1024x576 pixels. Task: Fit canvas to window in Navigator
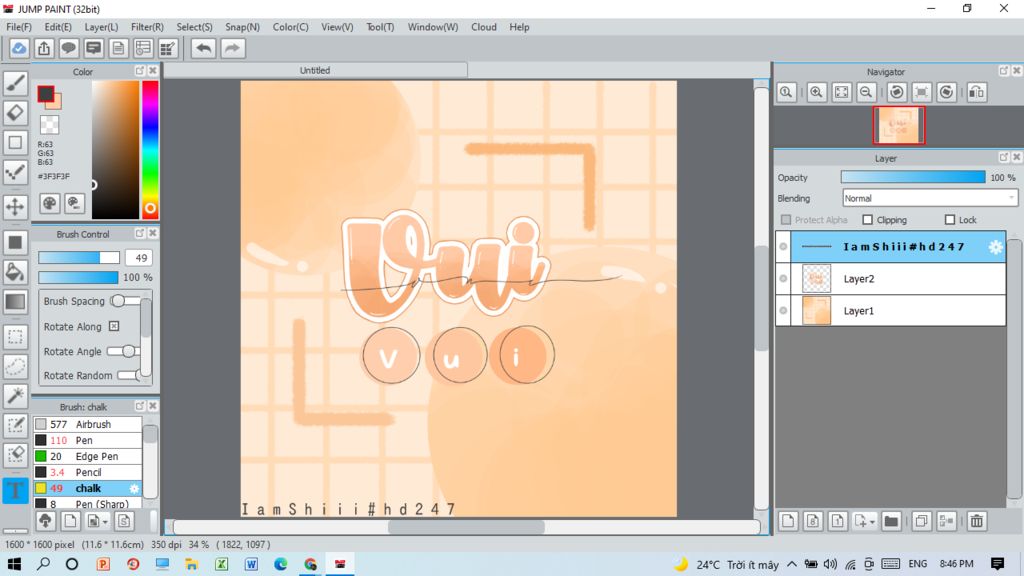tap(842, 92)
